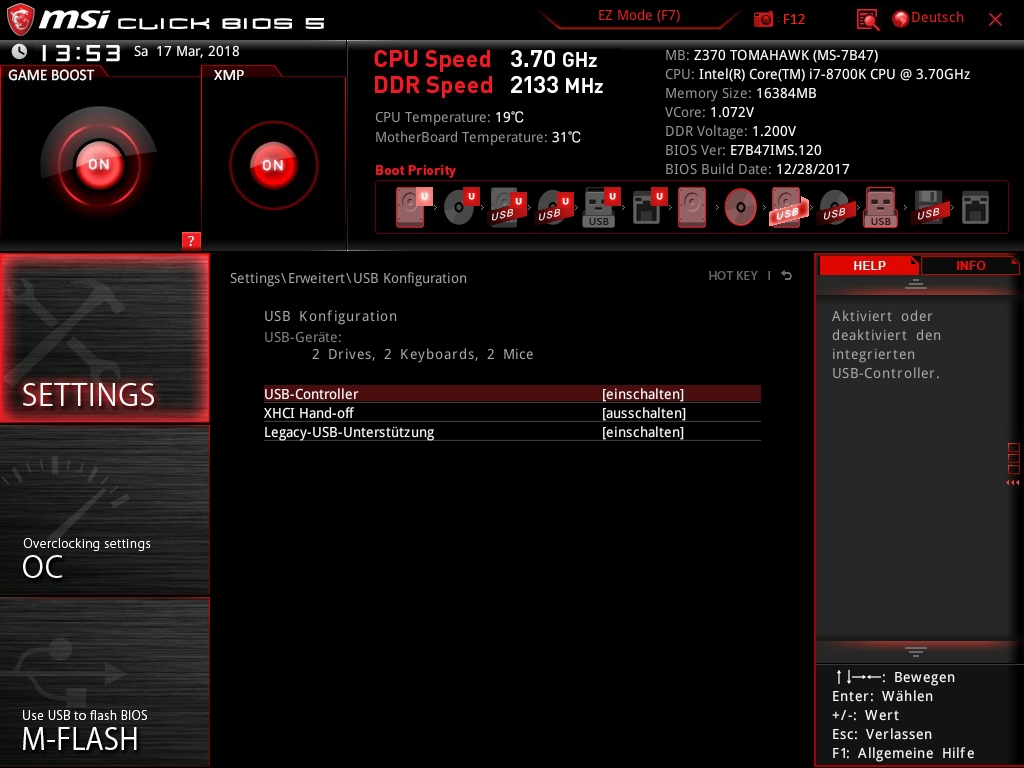This screenshot has height=768, width=1024.
Task: Click the '2 Drives, 2 Keyboards, 2 Mice' text
Action: pos(423,354)
